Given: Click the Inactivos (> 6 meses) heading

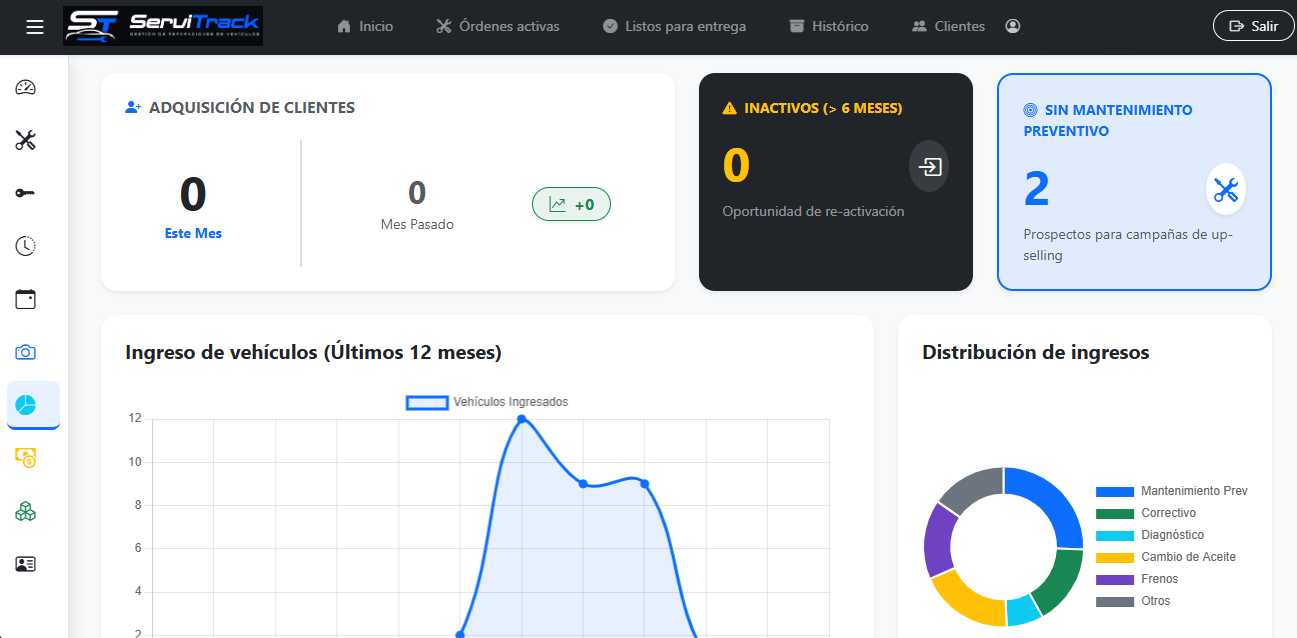Looking at the screenshot, I should click(812, 108).
